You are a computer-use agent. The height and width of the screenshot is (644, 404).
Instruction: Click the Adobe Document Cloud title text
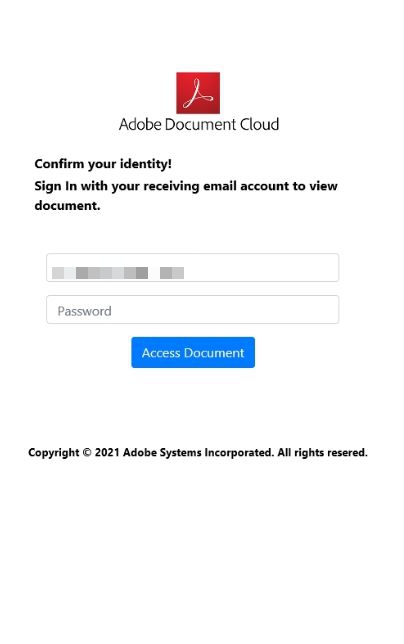pyautogui.click(x=199, y=124)
